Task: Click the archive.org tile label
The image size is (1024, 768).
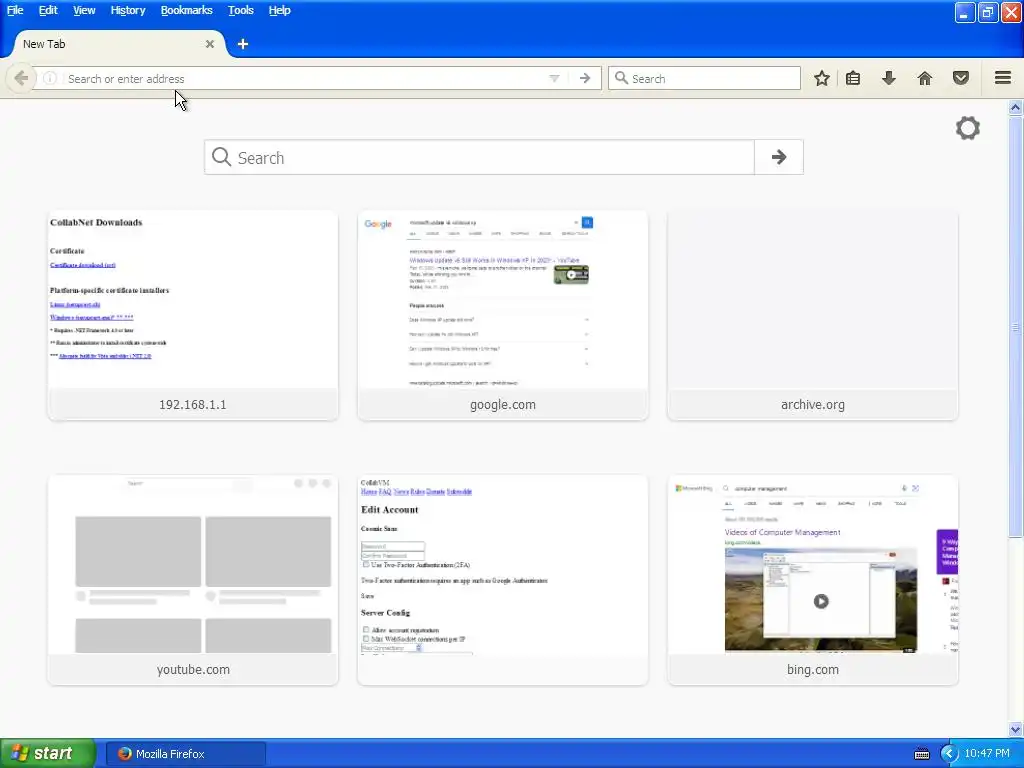Action: (x=812, y=404)
